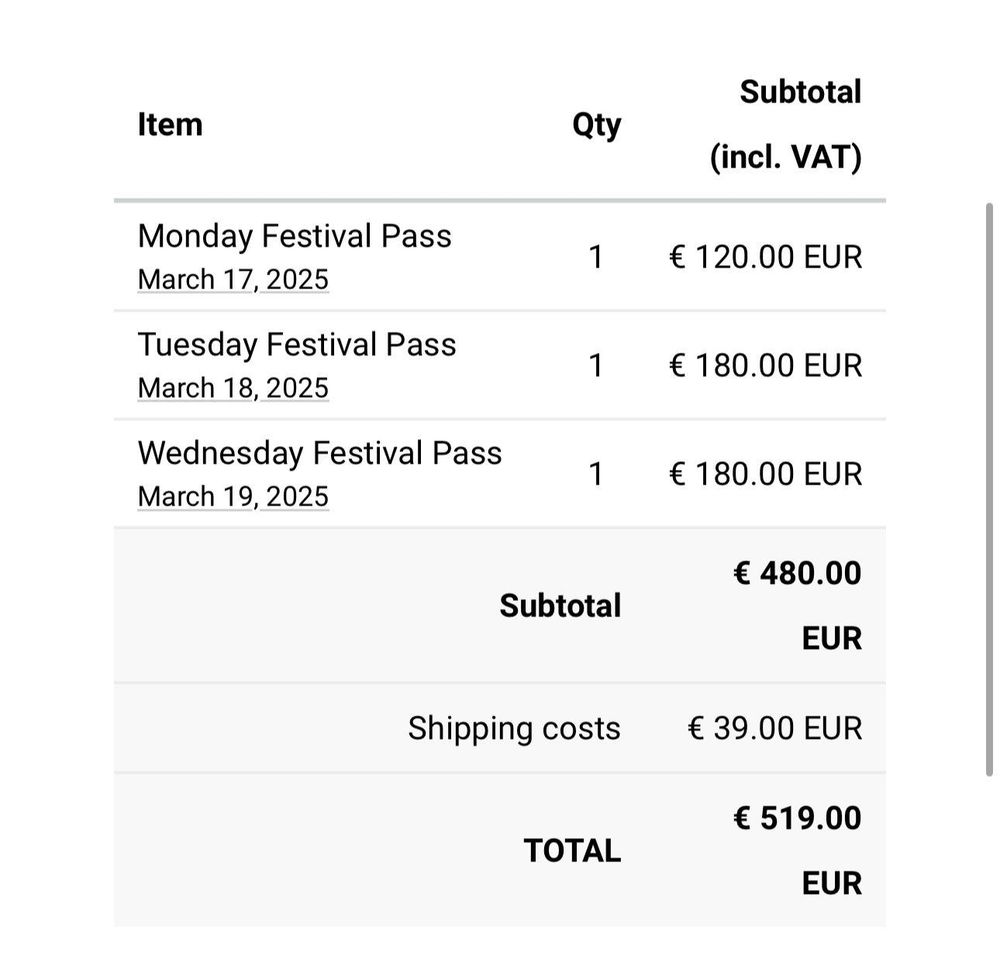
Task: Click the March 17, 2025 date
Action: coord(233,279)
